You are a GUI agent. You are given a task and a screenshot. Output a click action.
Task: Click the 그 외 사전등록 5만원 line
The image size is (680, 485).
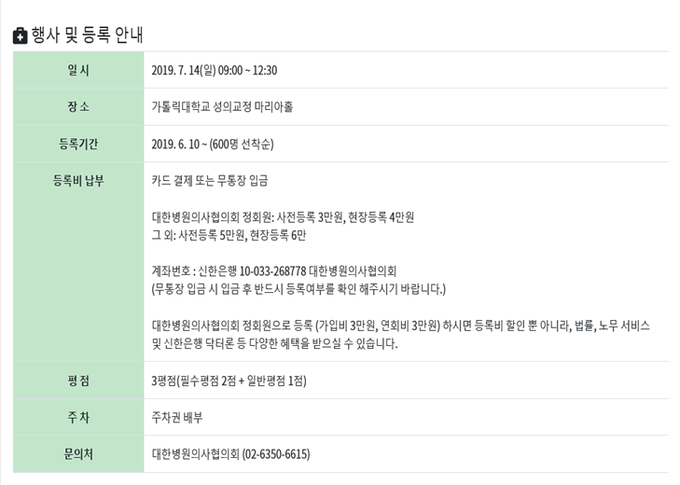click(229, 236)
